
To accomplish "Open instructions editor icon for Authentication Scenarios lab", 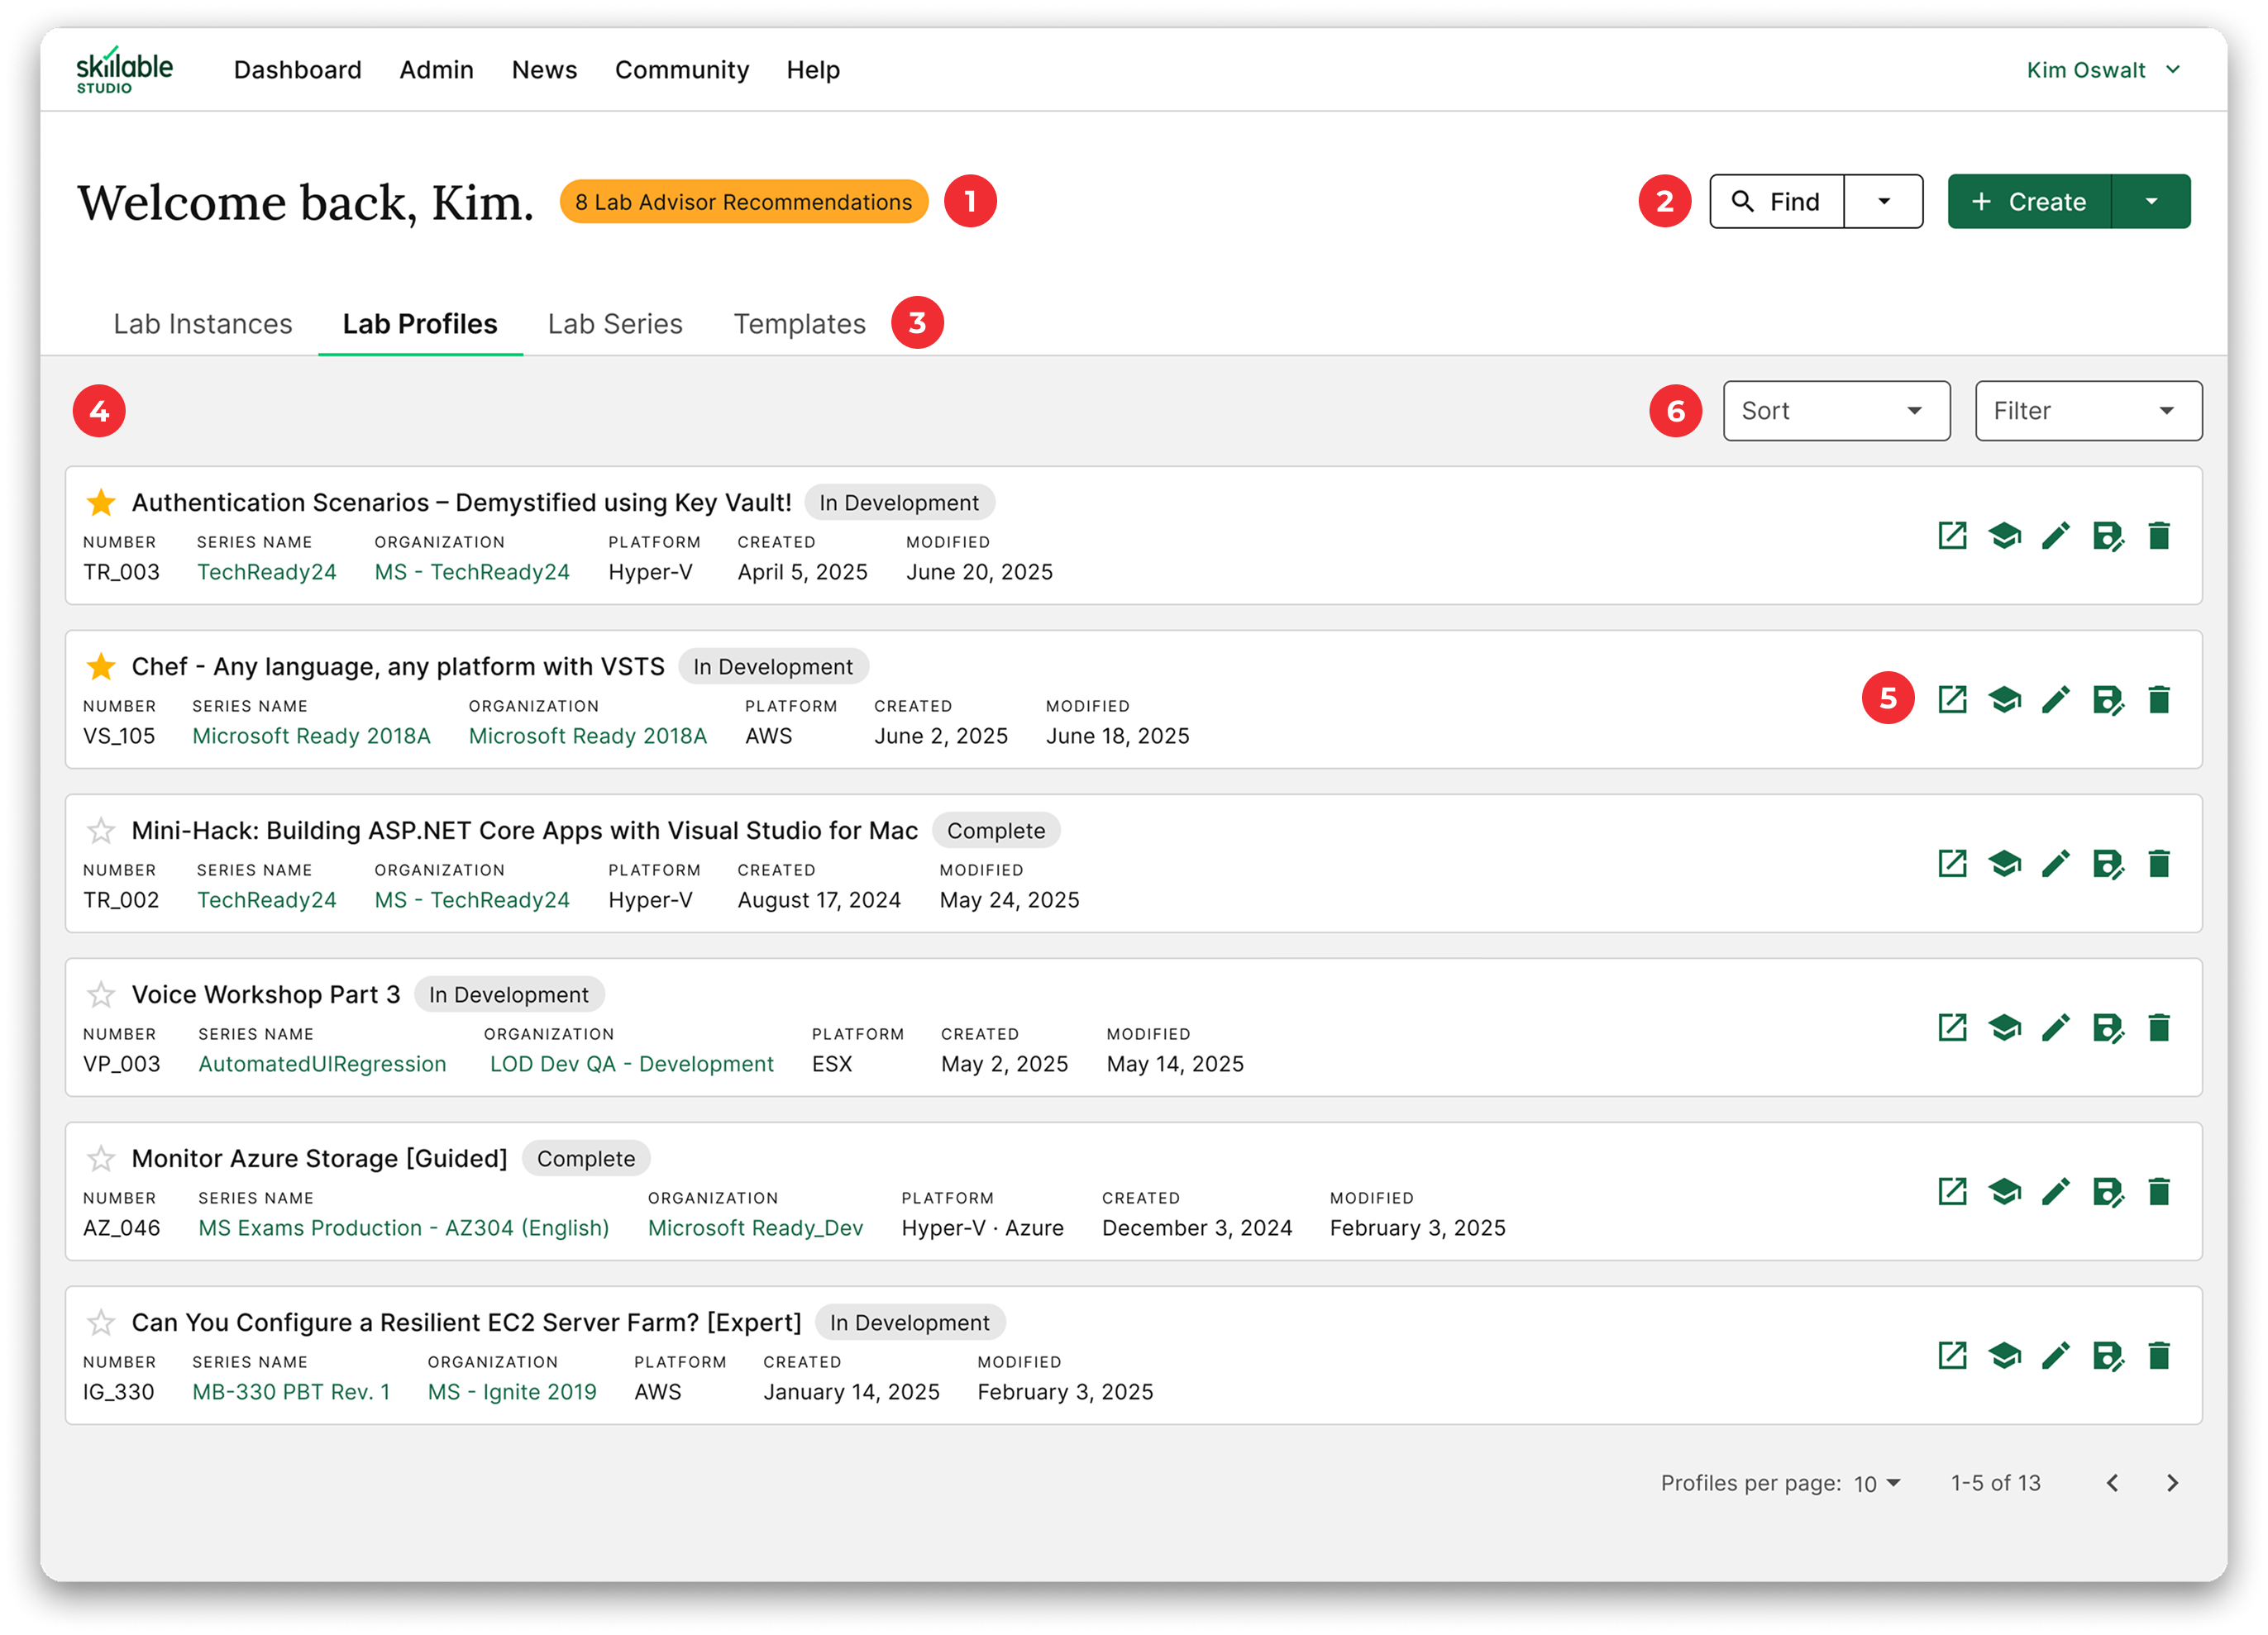I will click(2004, 536).
